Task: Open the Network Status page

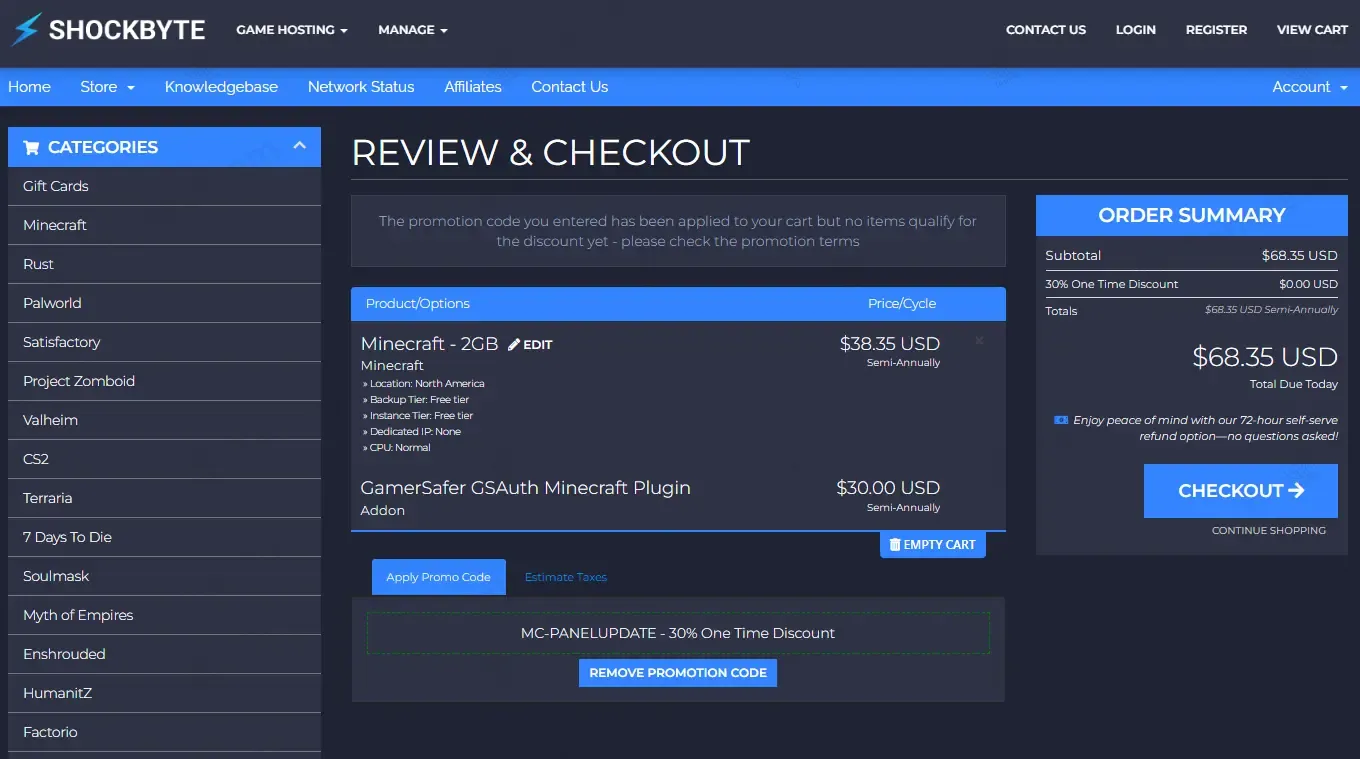Action: pos(361,87)
